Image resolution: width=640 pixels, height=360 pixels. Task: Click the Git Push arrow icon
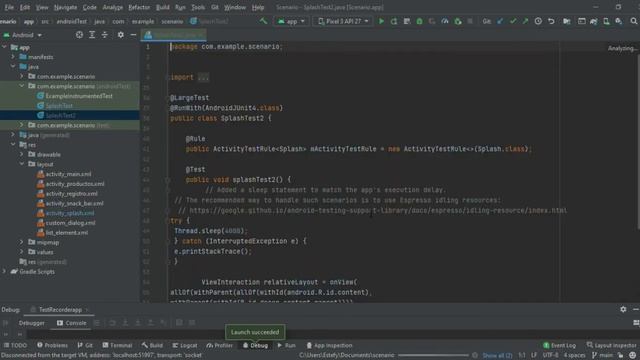(x=525, y=21)
